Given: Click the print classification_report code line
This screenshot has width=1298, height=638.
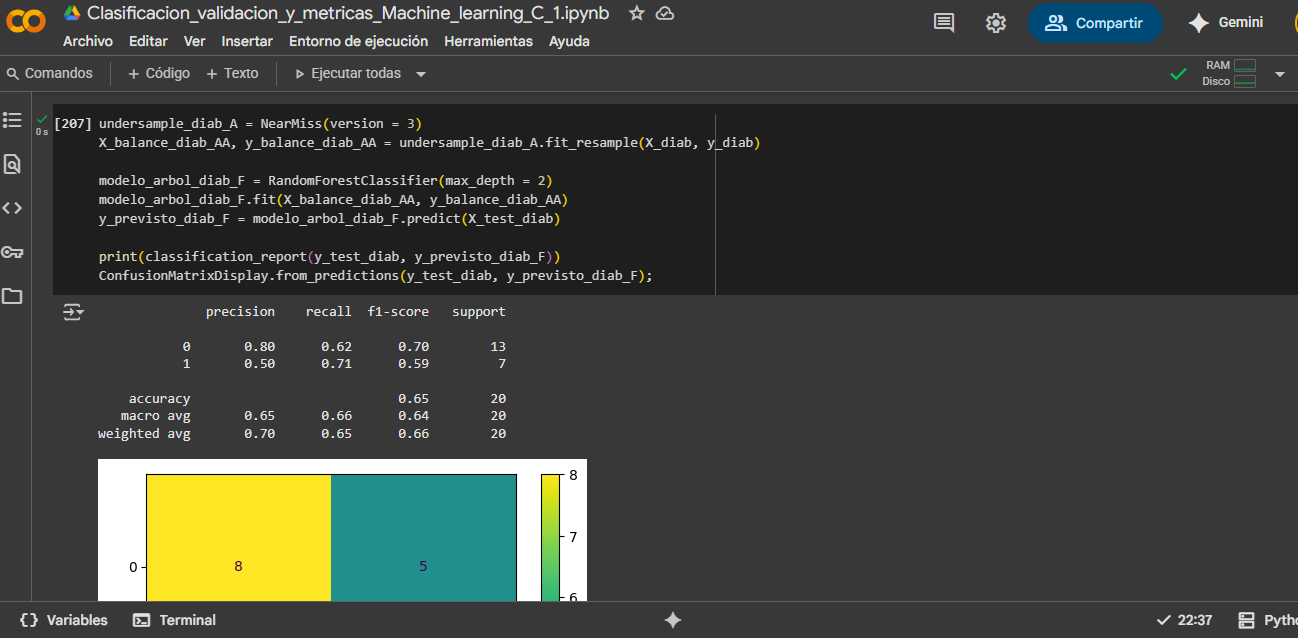Looking at the screenshot, I should (x=329, y=257).
